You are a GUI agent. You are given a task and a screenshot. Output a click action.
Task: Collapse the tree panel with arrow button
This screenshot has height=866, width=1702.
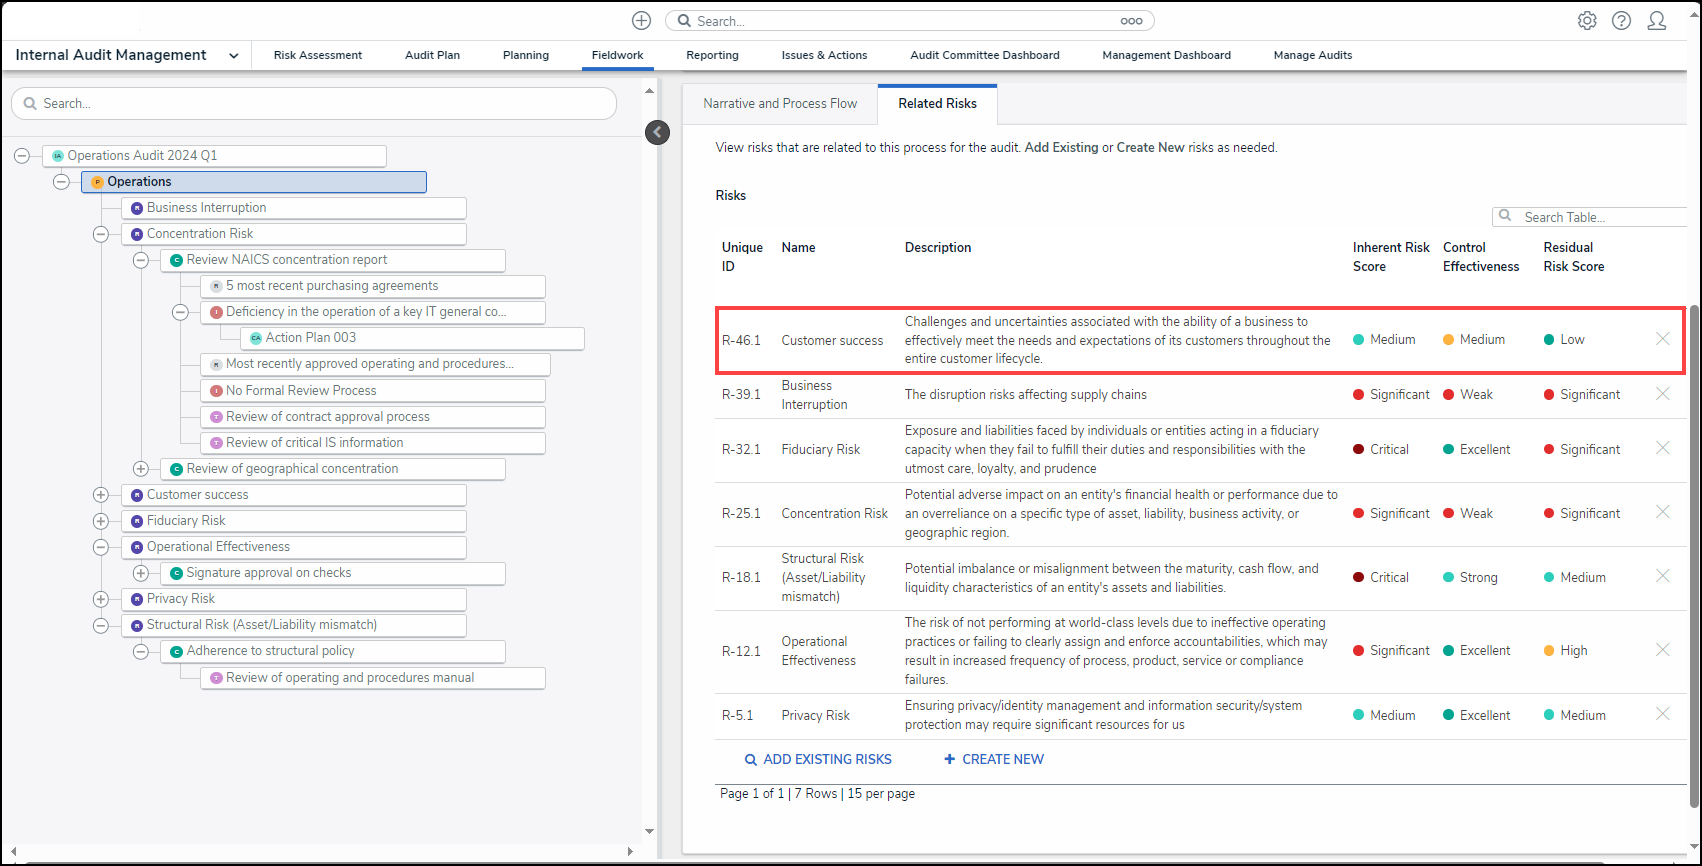(x=657, y=132)
